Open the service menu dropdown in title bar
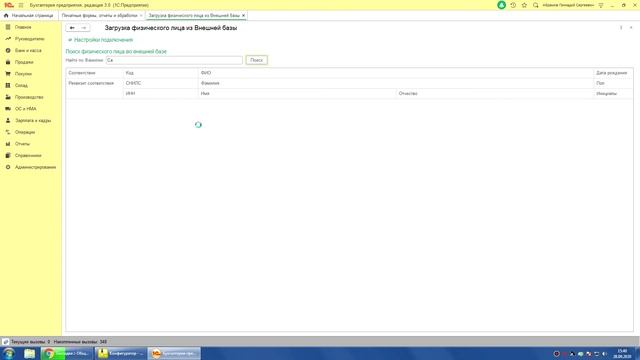 pos(601,5)
